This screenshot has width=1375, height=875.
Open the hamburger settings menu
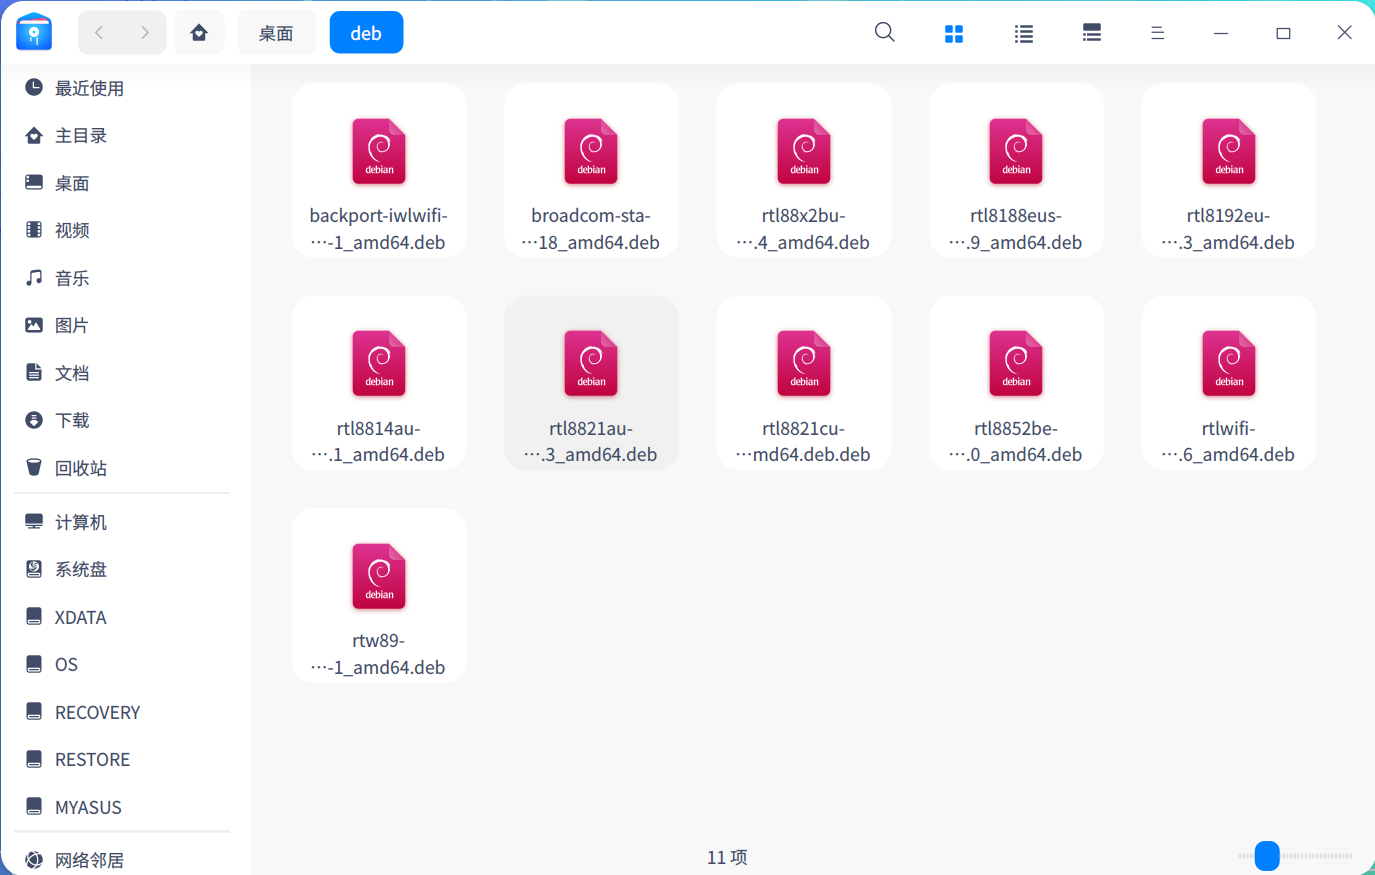point(1157,32)
